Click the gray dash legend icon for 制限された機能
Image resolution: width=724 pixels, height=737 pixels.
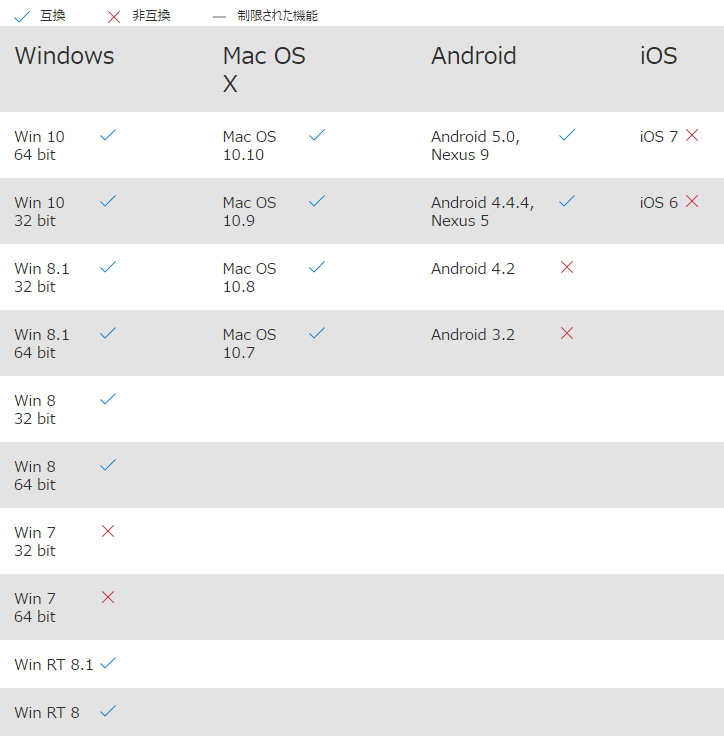click(x=220, y=17)
